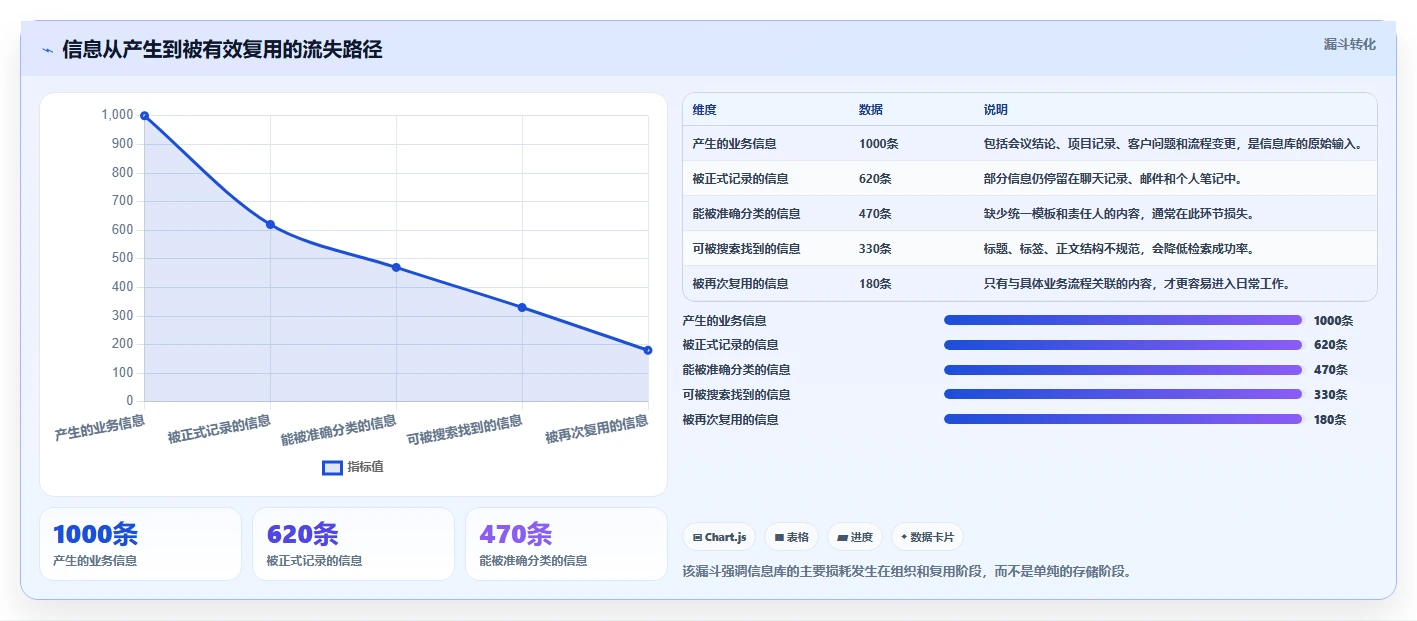
Task: Click description starting 只有与具体业务流程
Action: tap(1136, 284)
